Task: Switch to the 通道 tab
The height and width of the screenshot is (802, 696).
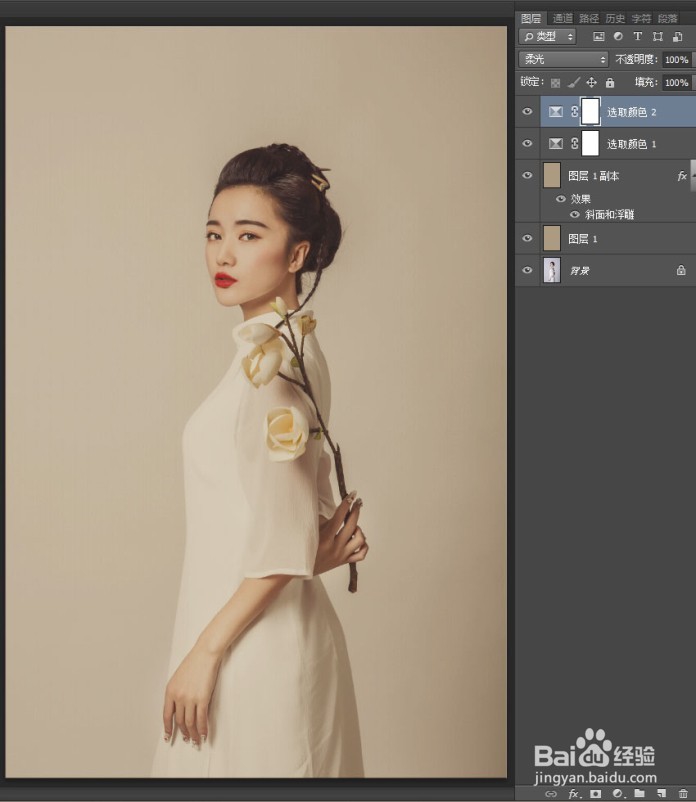Action: pos(563,18)
